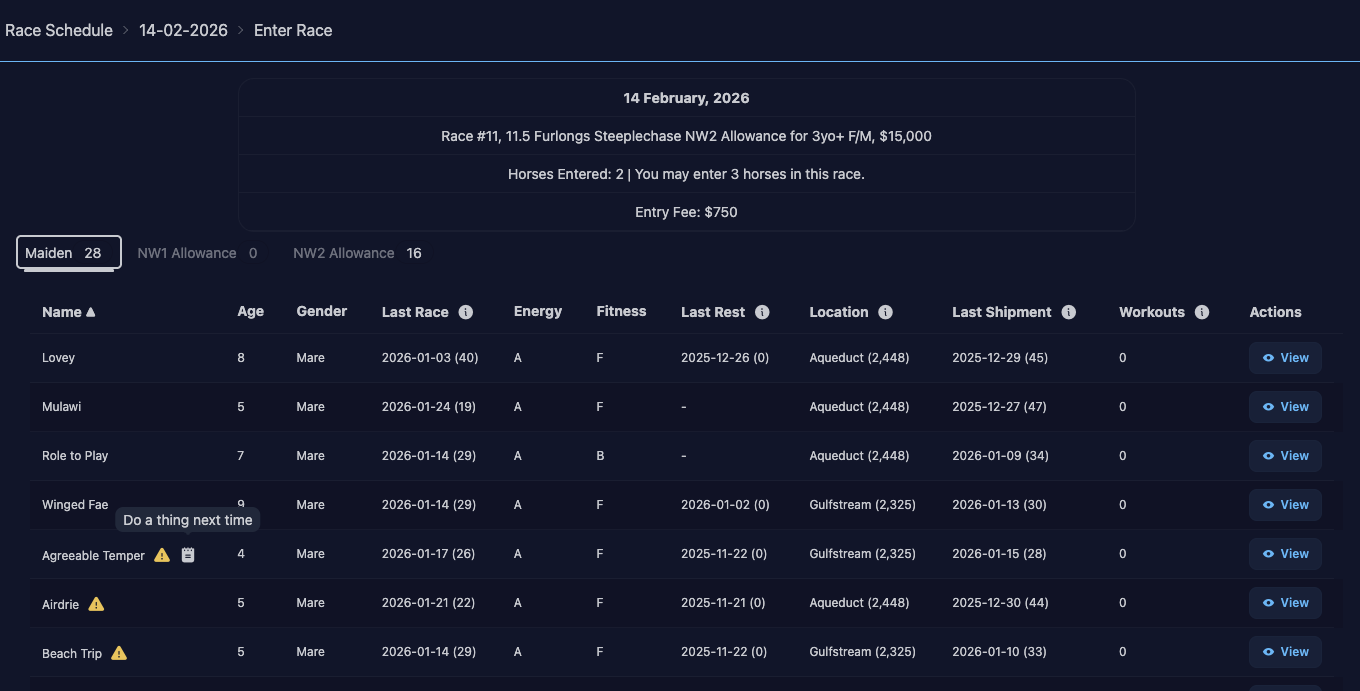The image size is (1360, 691).
Task: Click the info icon beside Last Race
Action: pos(466,312)
